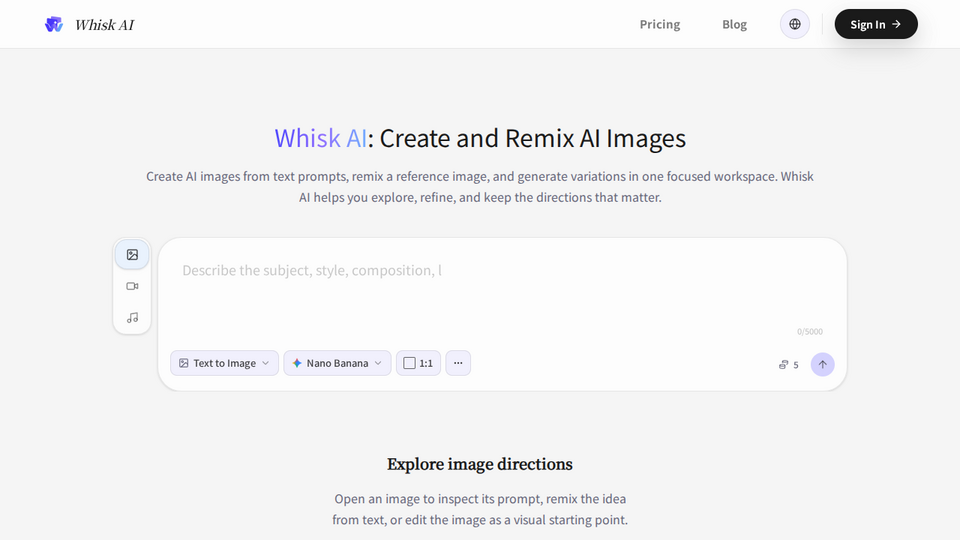
Task: Go to the Blog page
Action: click(734, 24)
